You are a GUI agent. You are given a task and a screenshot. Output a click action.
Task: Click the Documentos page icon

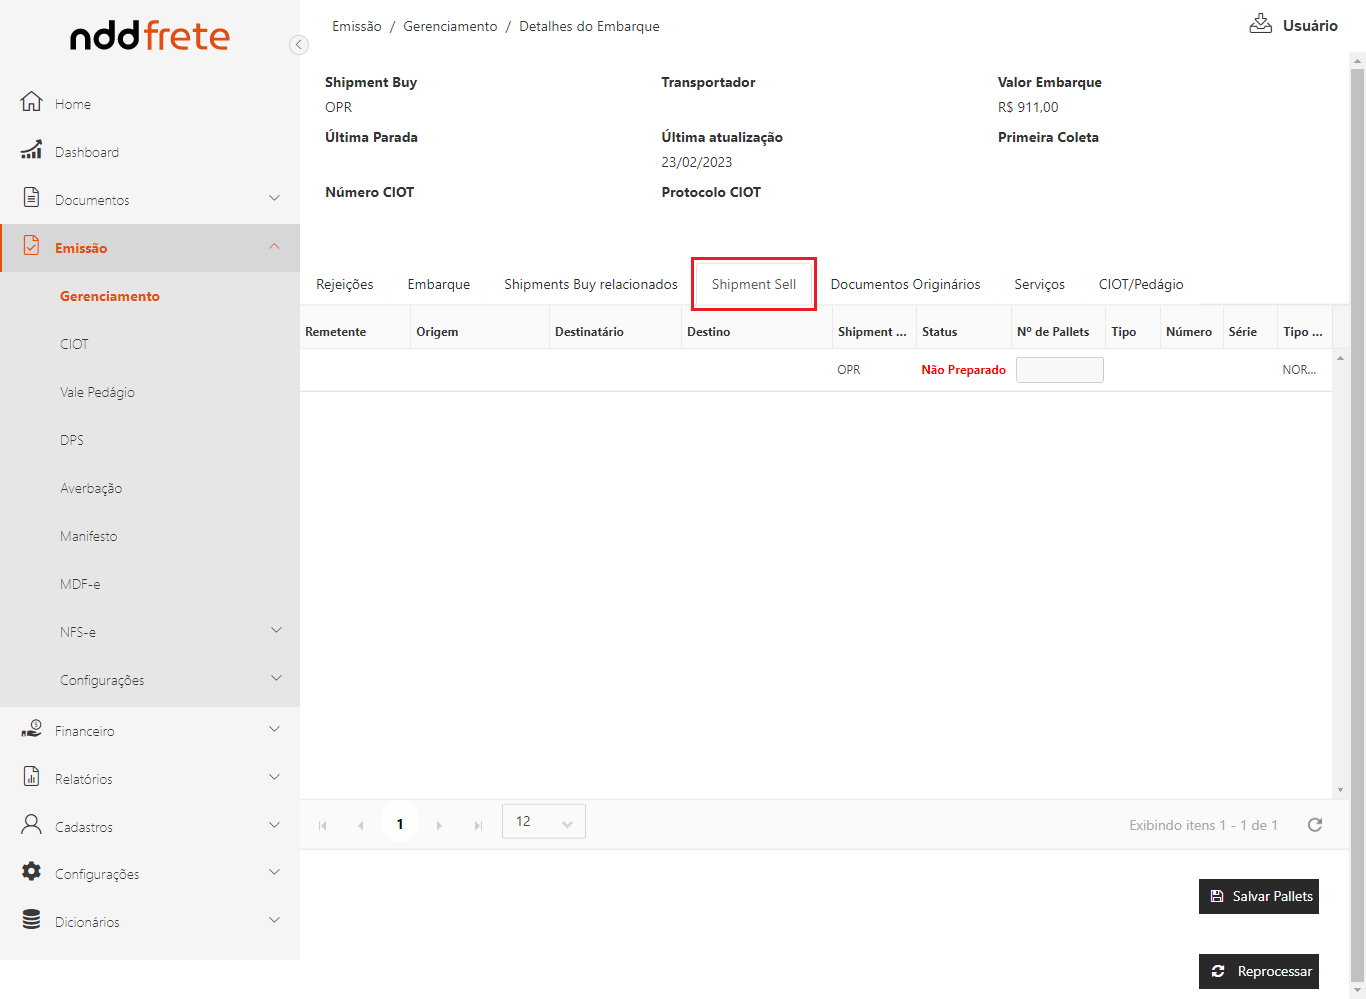[x=32, y=198]
